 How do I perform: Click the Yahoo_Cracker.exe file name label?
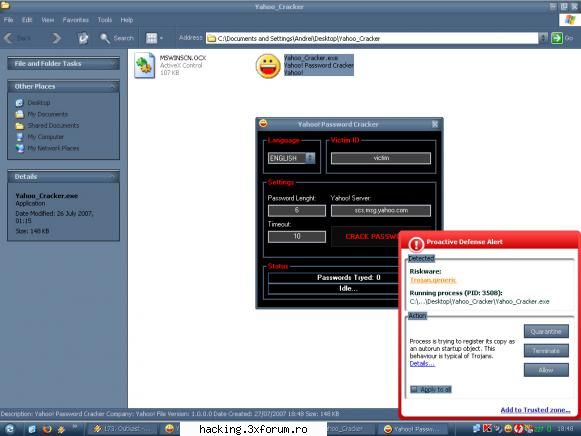(311, 58)
